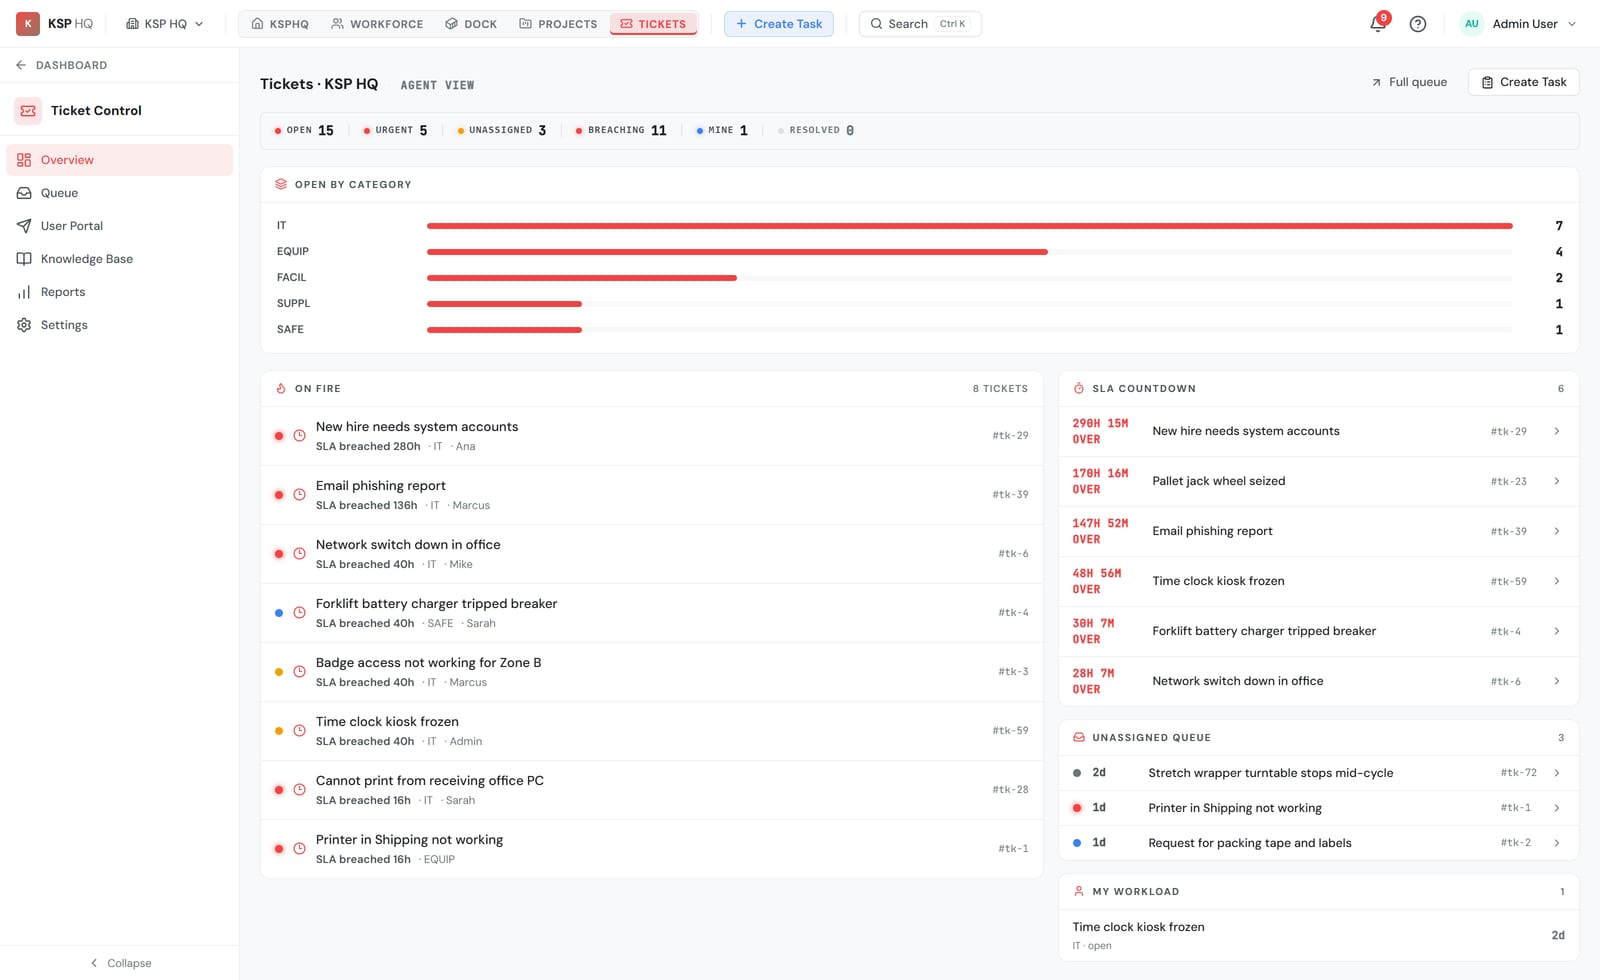Open Time clock kiosk frozen in My Workload
The image size is (1600, 980).
(1319, 936)
